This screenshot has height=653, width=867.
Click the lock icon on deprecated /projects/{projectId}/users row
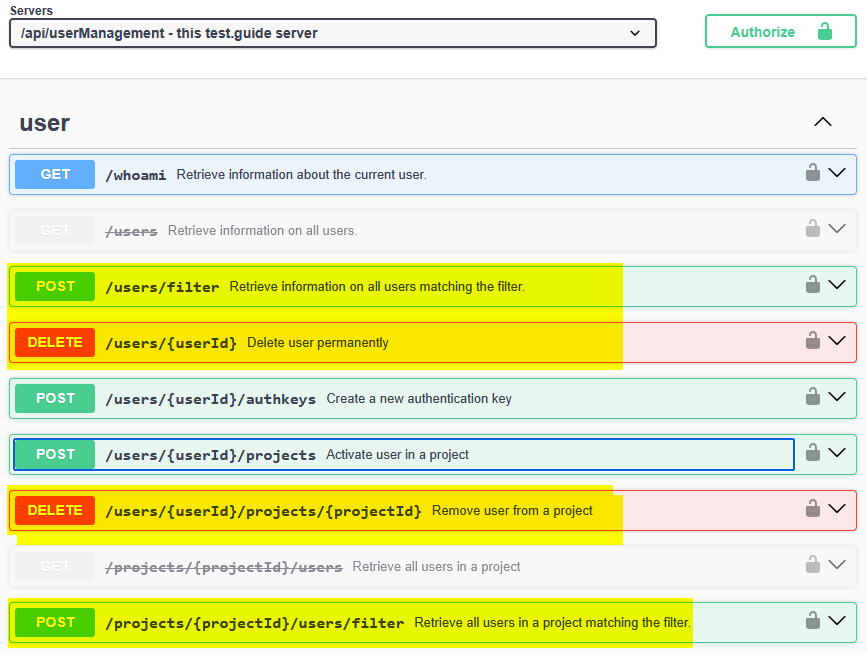[812, 564]
